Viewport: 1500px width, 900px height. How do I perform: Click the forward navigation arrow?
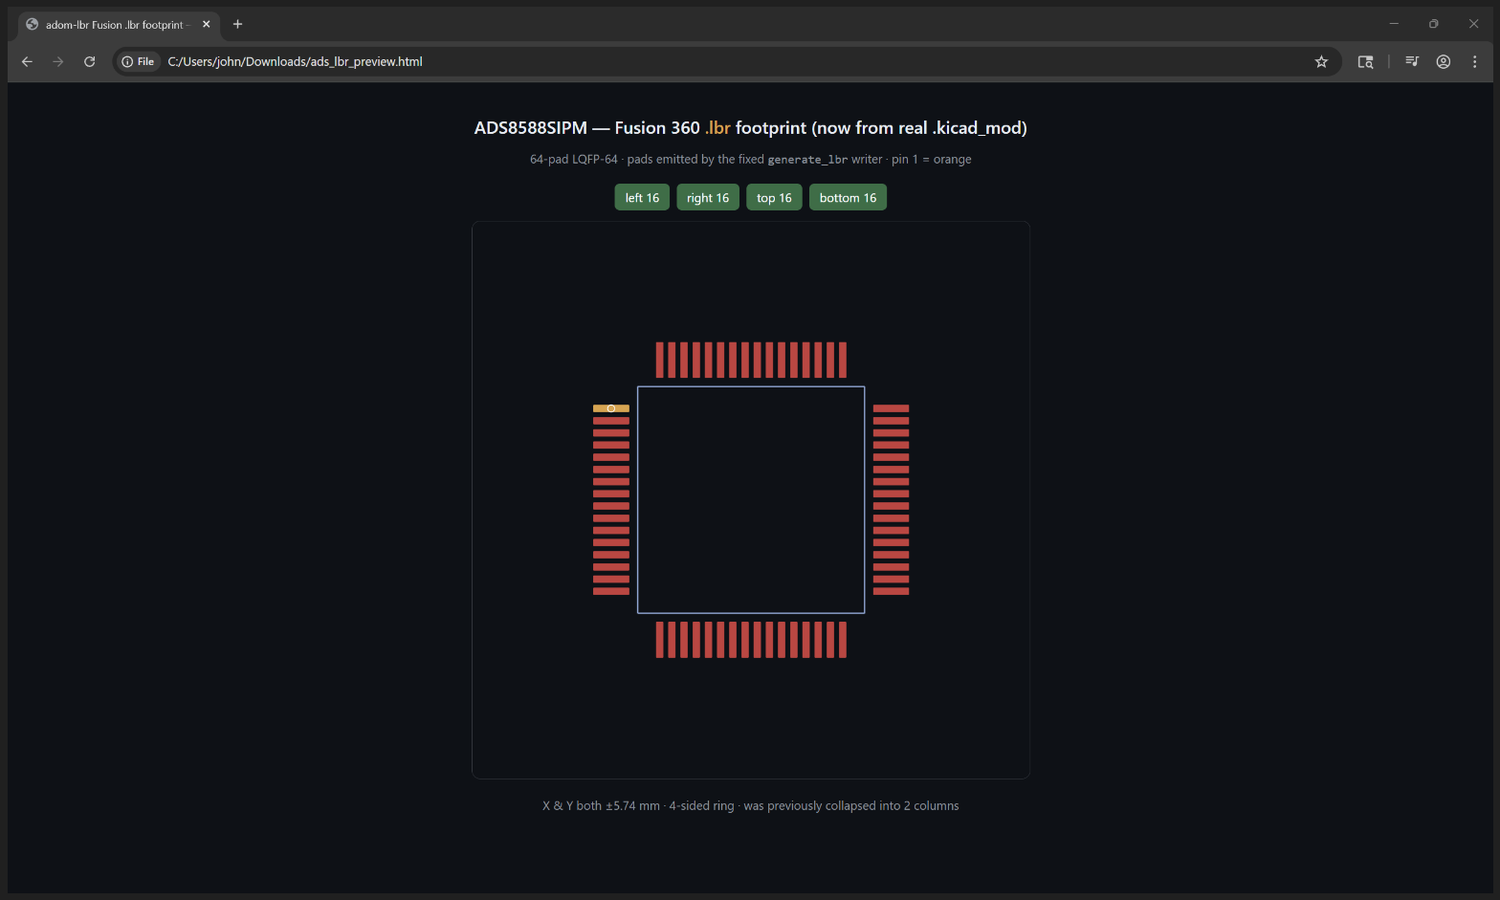point(58,62)
